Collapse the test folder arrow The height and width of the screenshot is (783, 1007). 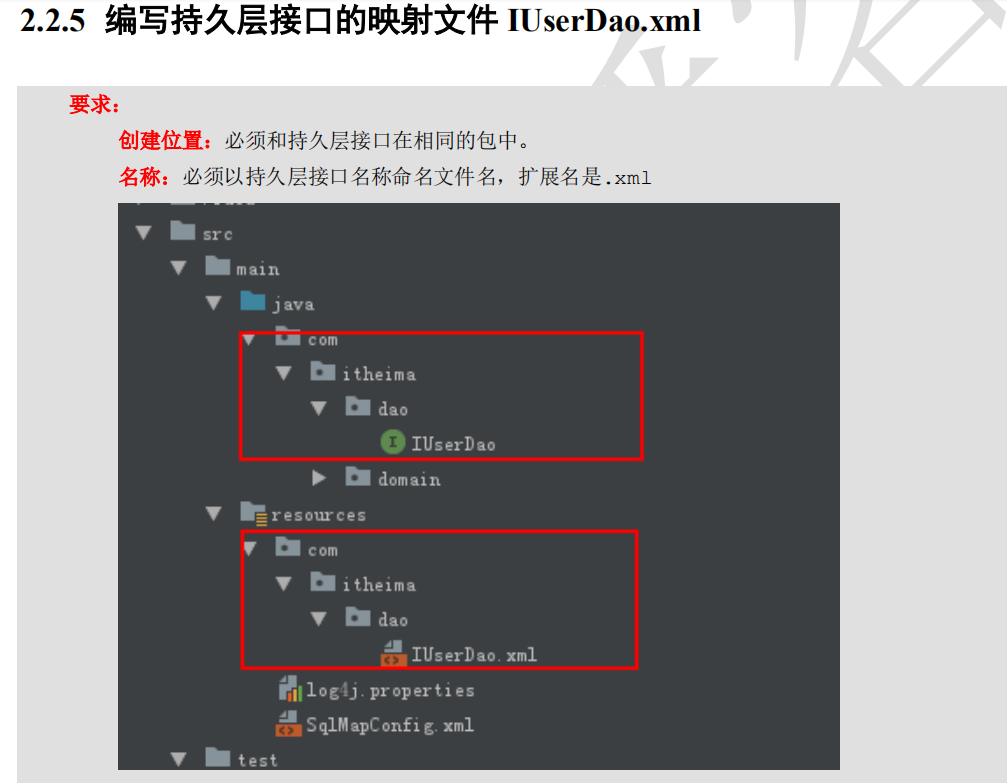coord(179,759)
